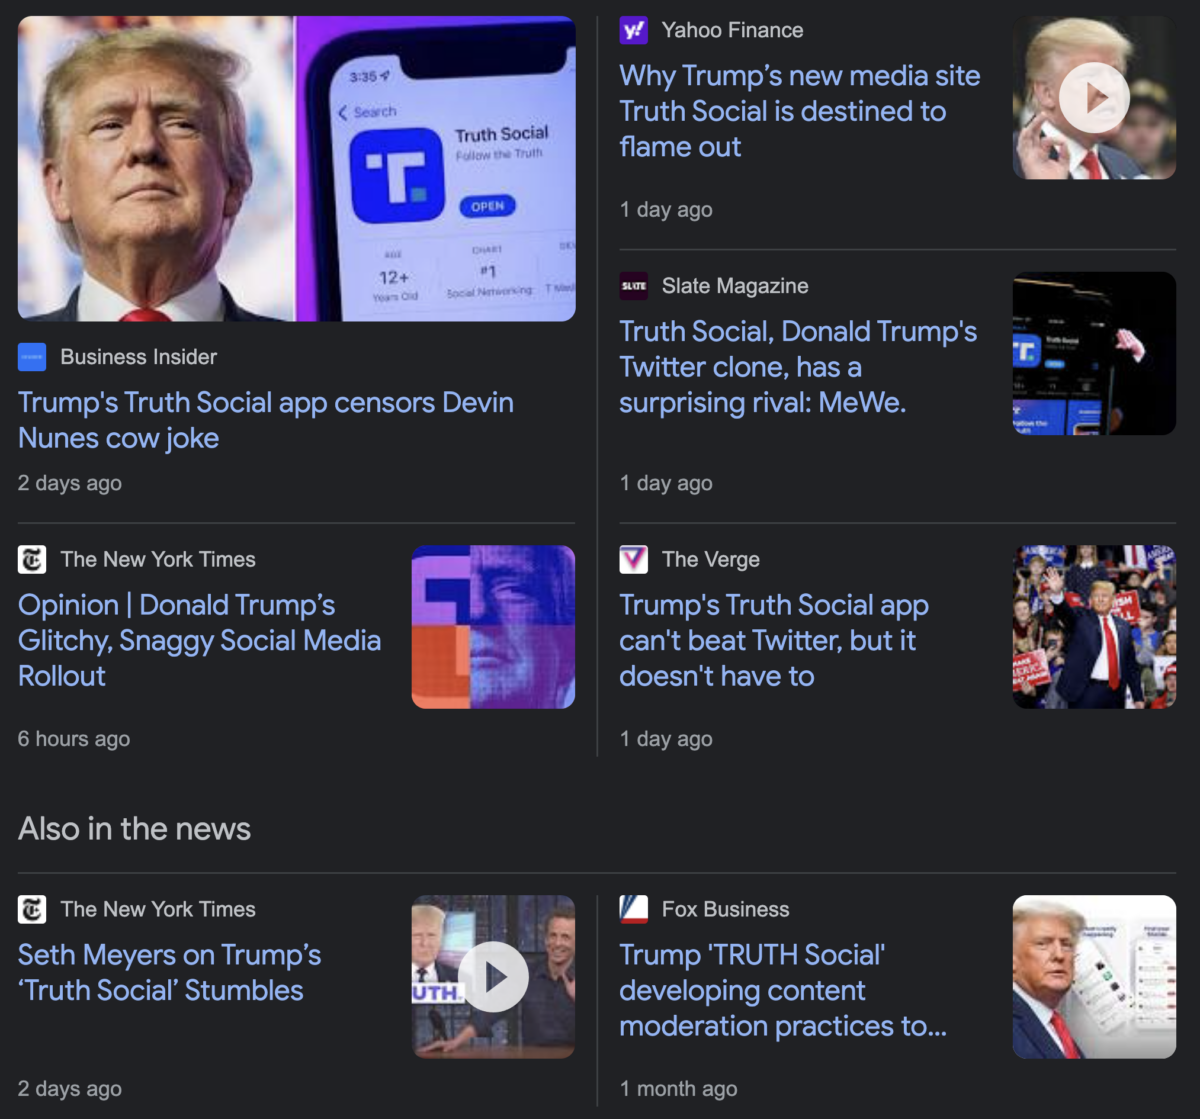Click '2 days ago' under the Seth Meyers story
Viewport: 1200px width, 1119px height.
coord(70,1089)
